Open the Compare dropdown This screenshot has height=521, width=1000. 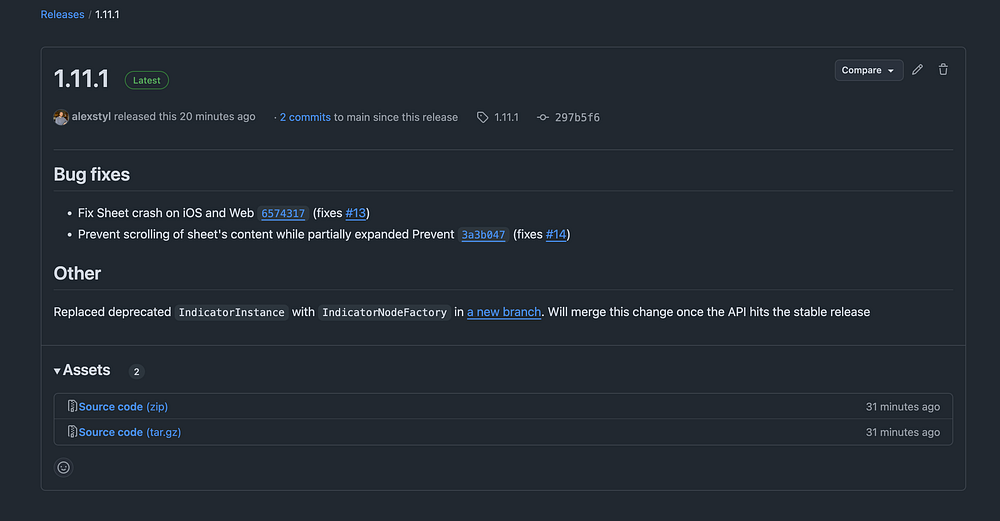pyautogui.click(x=868, y=70)
